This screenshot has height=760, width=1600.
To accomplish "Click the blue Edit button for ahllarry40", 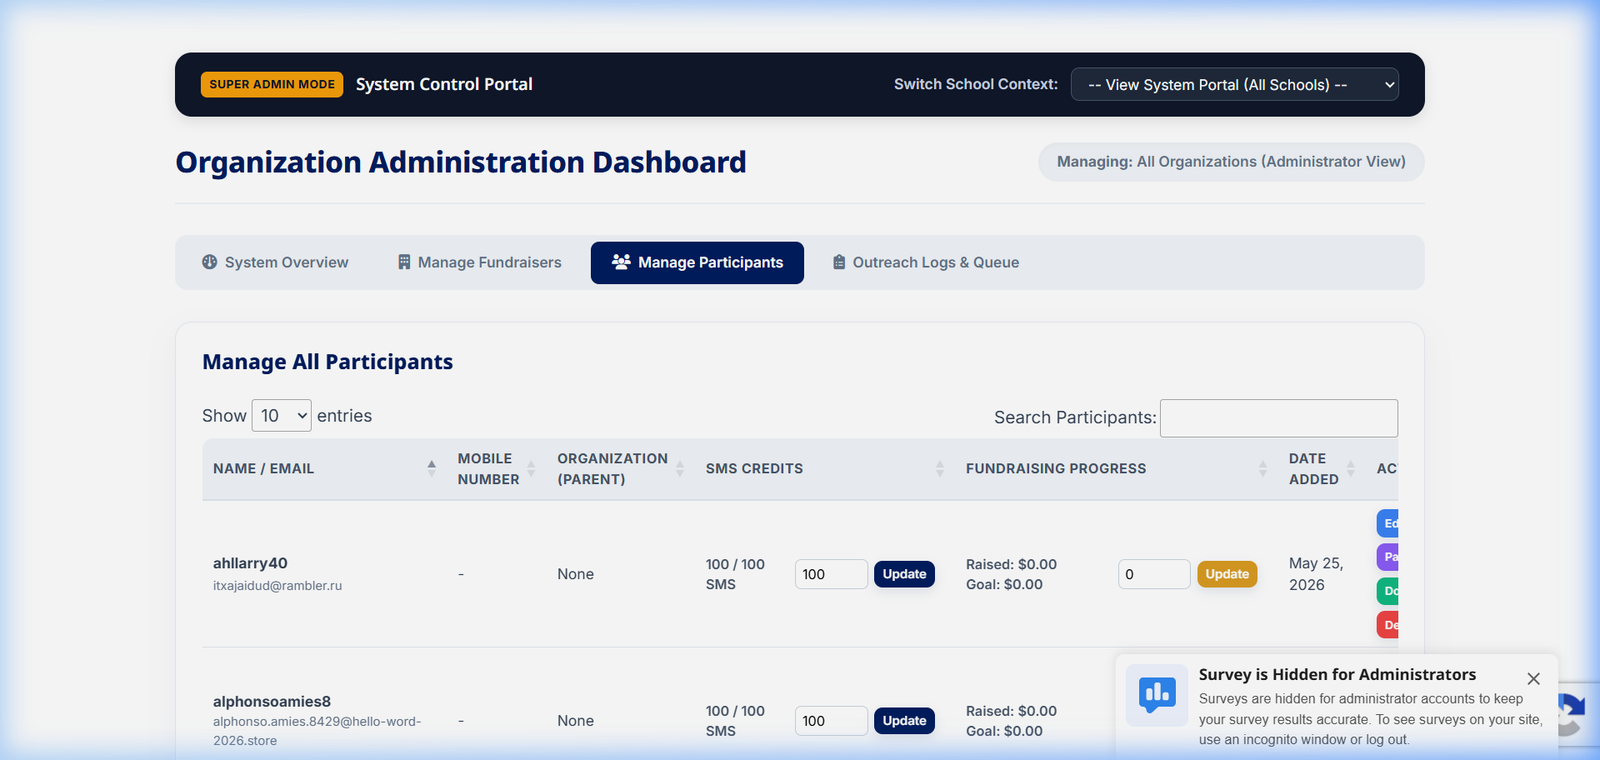I will 1388,523.
